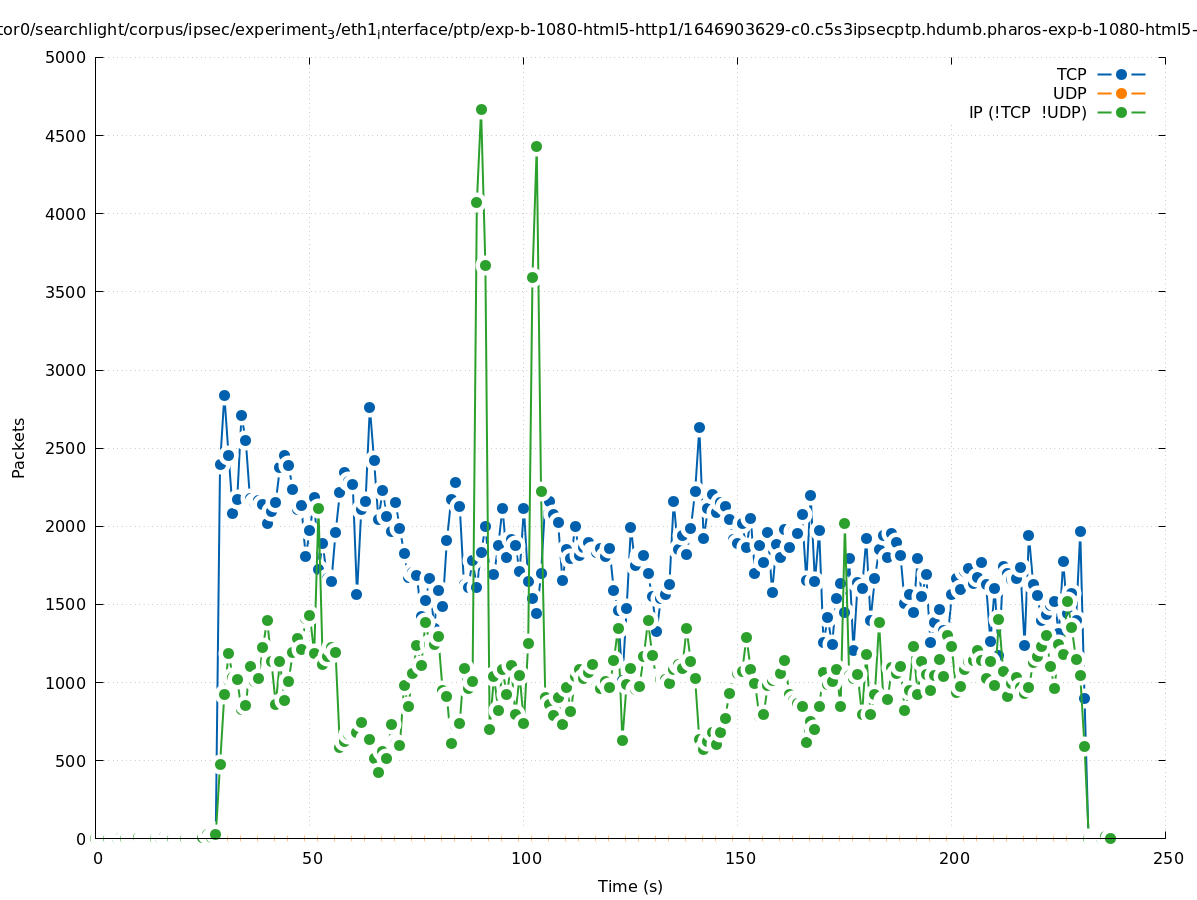Select the highest green peak data point

point(481,109)
